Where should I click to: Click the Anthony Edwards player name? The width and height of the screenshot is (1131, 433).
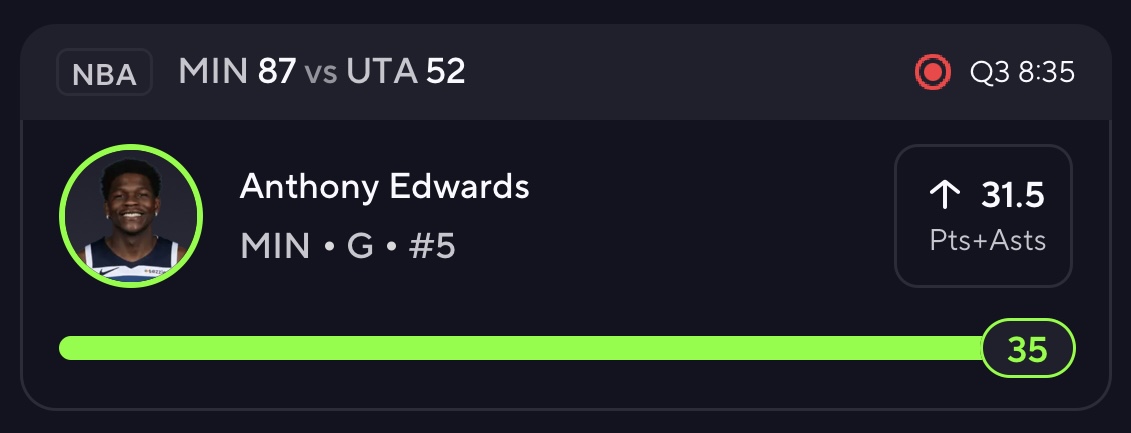point(384,186)
